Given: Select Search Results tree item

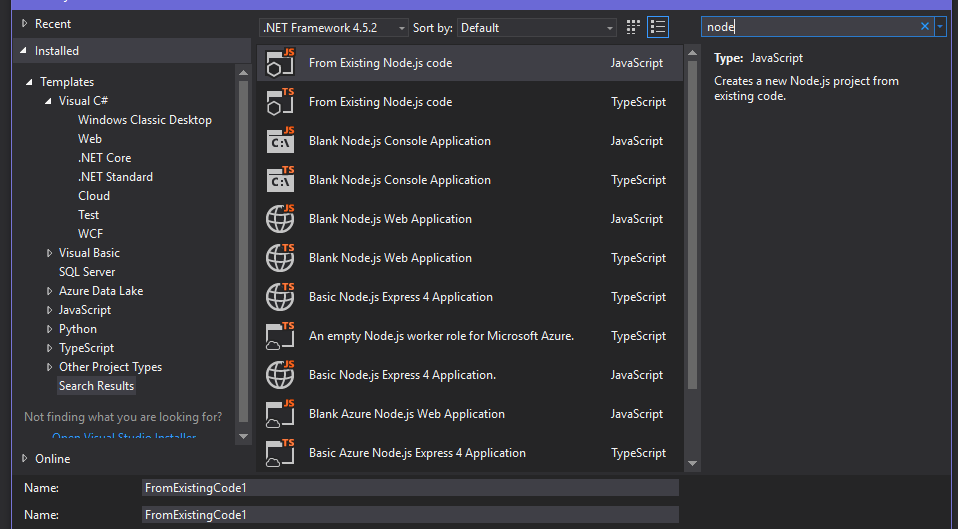Looking at the screenshot, I should point(96,386).
